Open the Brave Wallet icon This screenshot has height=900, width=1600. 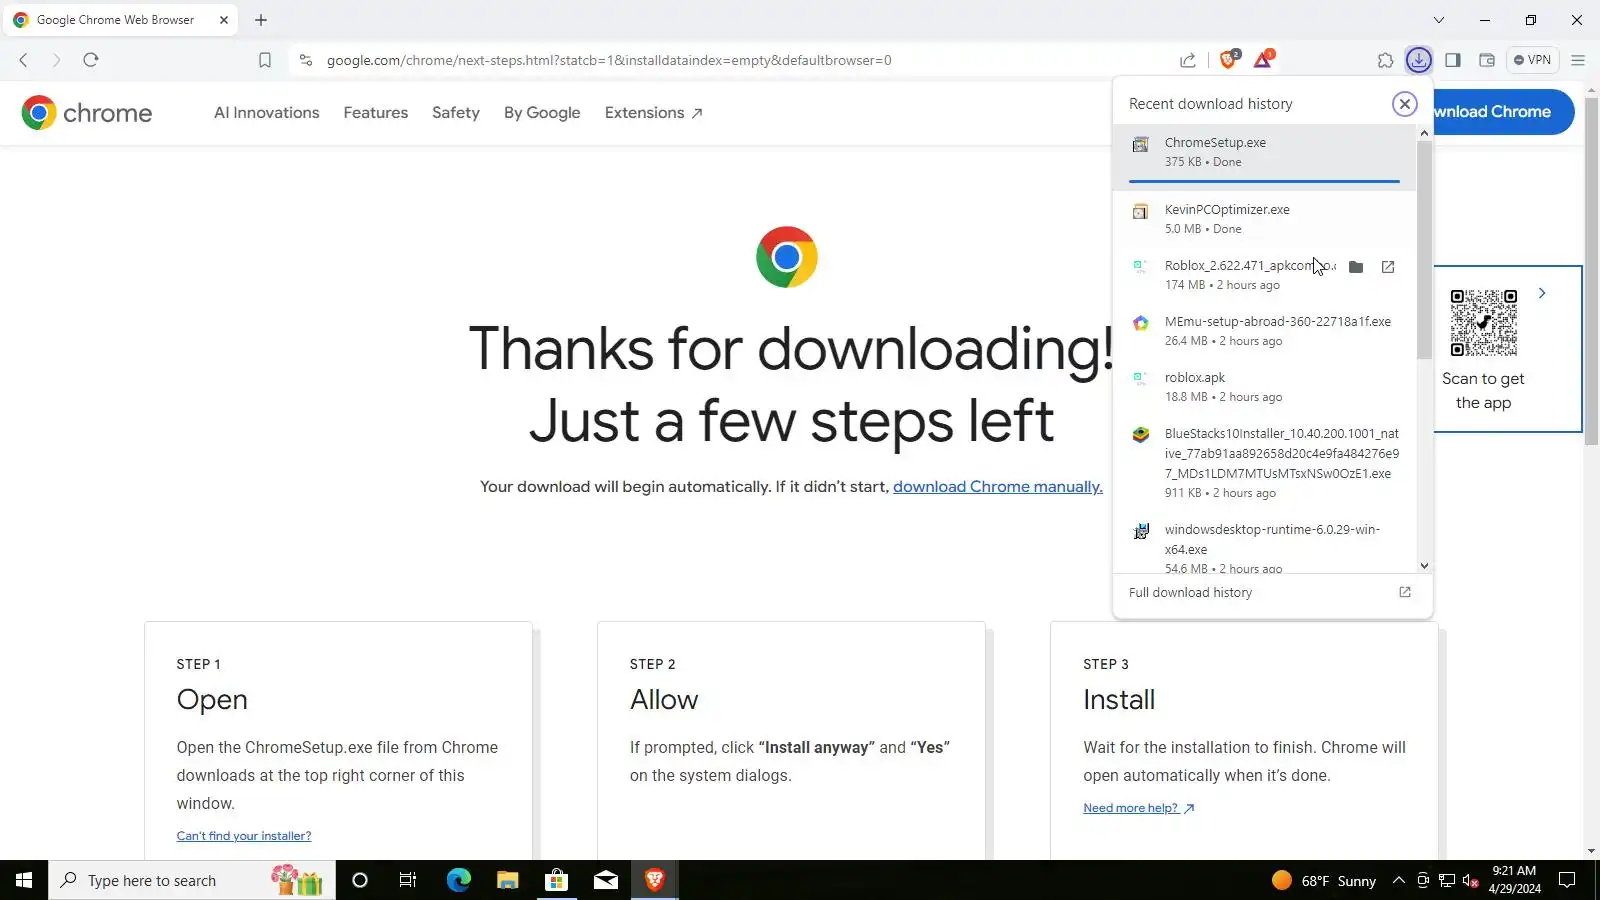click(1487, 60)
